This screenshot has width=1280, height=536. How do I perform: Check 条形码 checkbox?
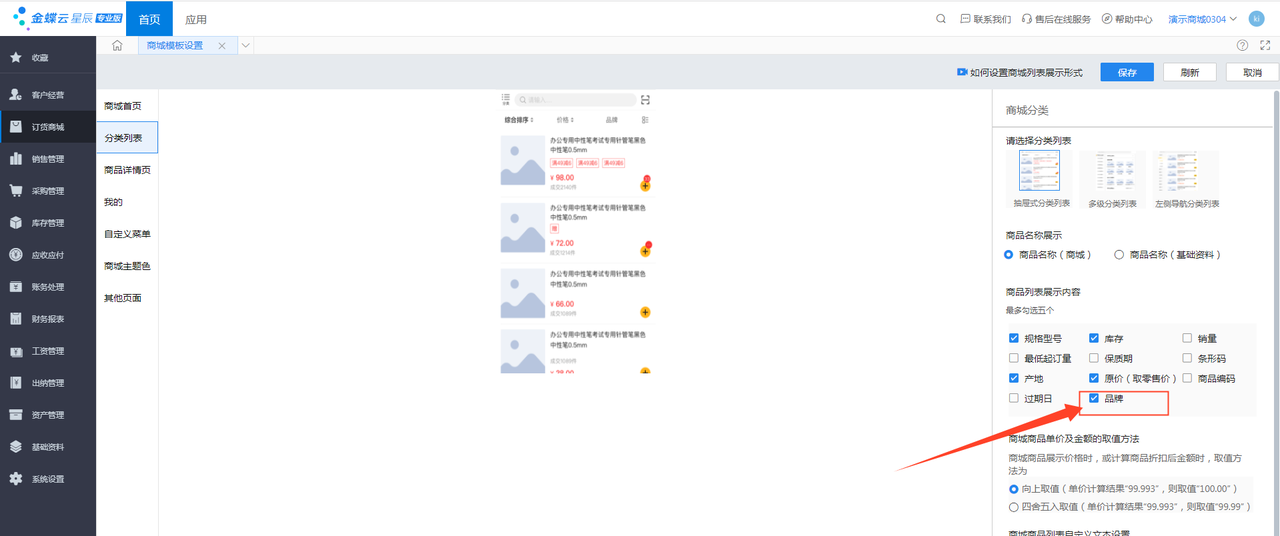tap(1188, 358)
